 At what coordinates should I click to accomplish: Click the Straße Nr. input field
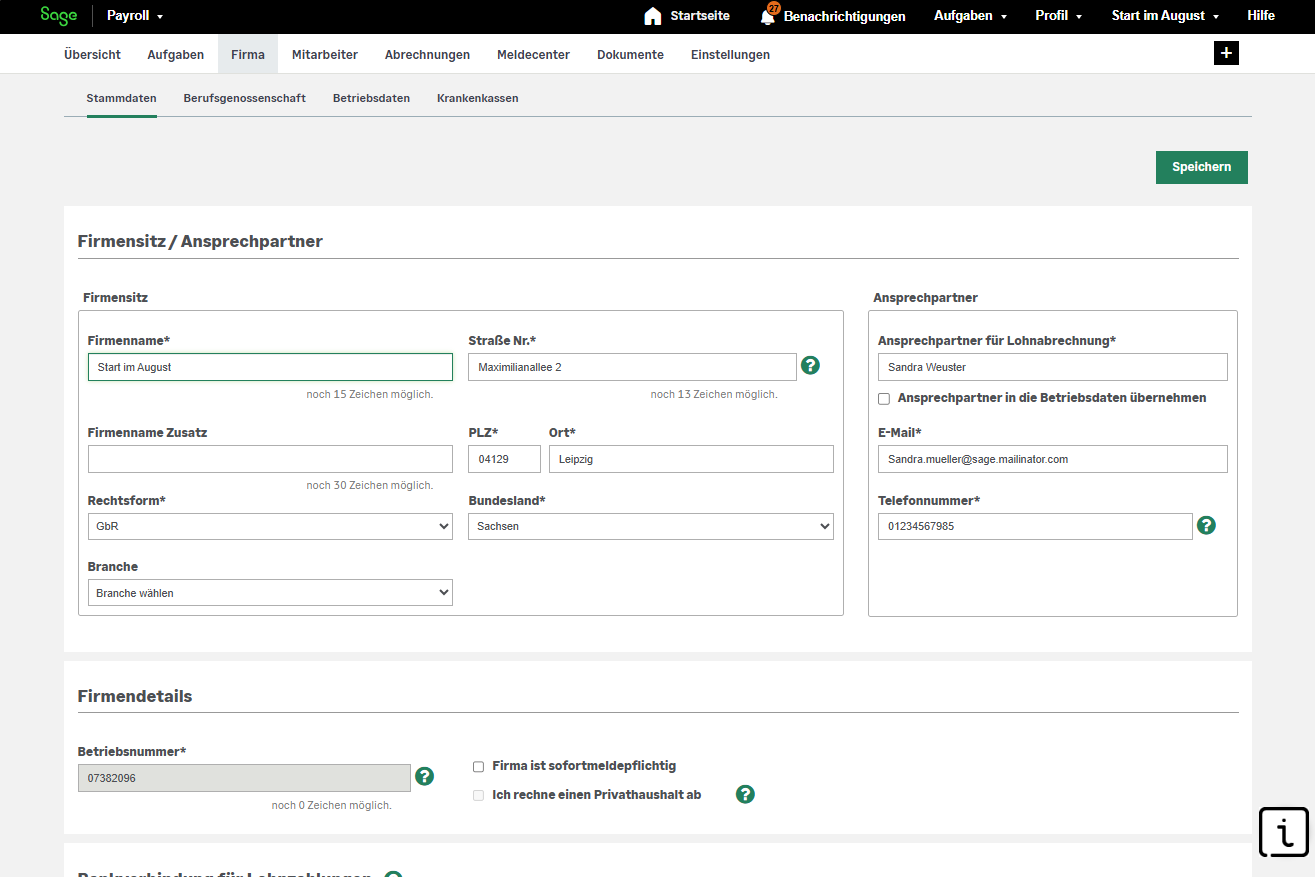tap(632, 367)
